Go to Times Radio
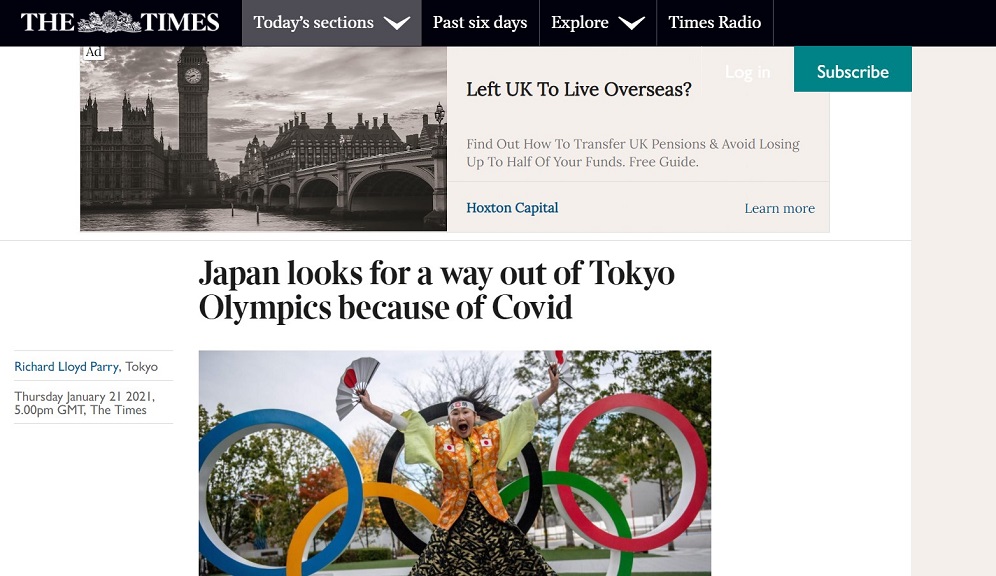The image size is (996, 576). [x=715, y=23]
